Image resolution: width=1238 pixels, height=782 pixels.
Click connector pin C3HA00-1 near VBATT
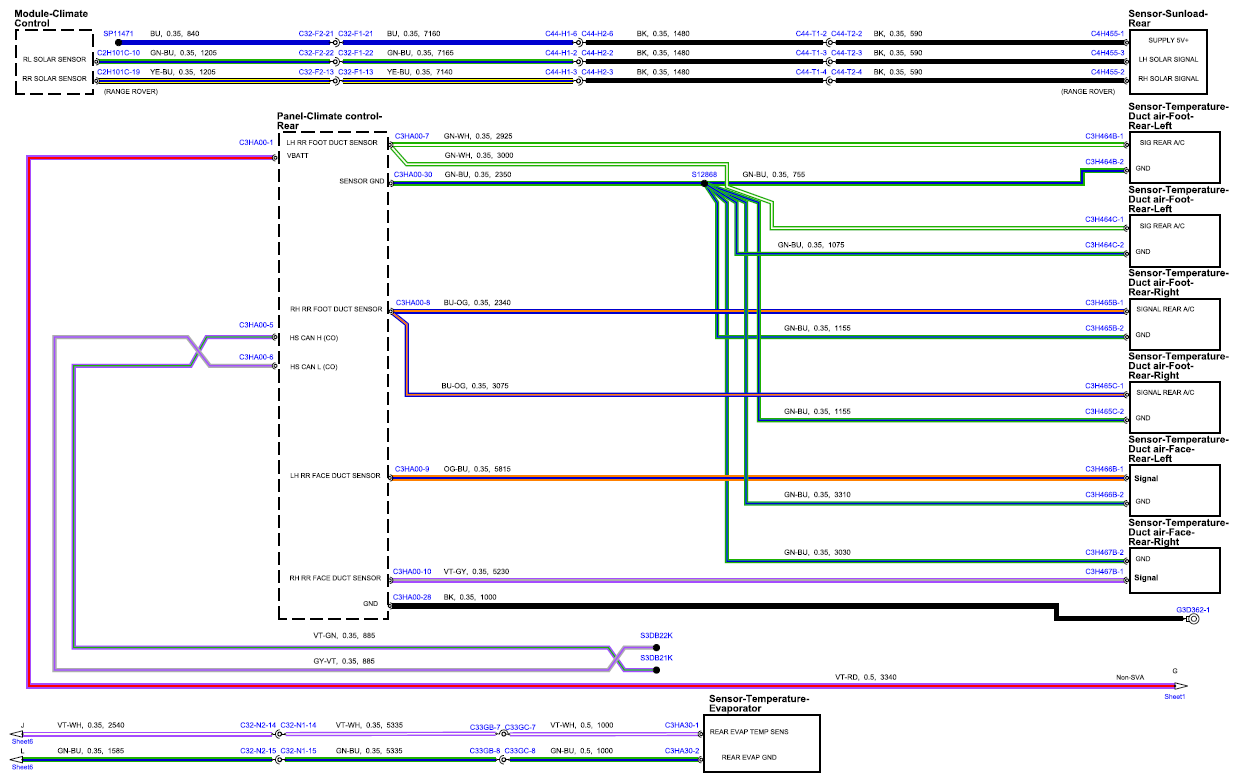[256, 143]
